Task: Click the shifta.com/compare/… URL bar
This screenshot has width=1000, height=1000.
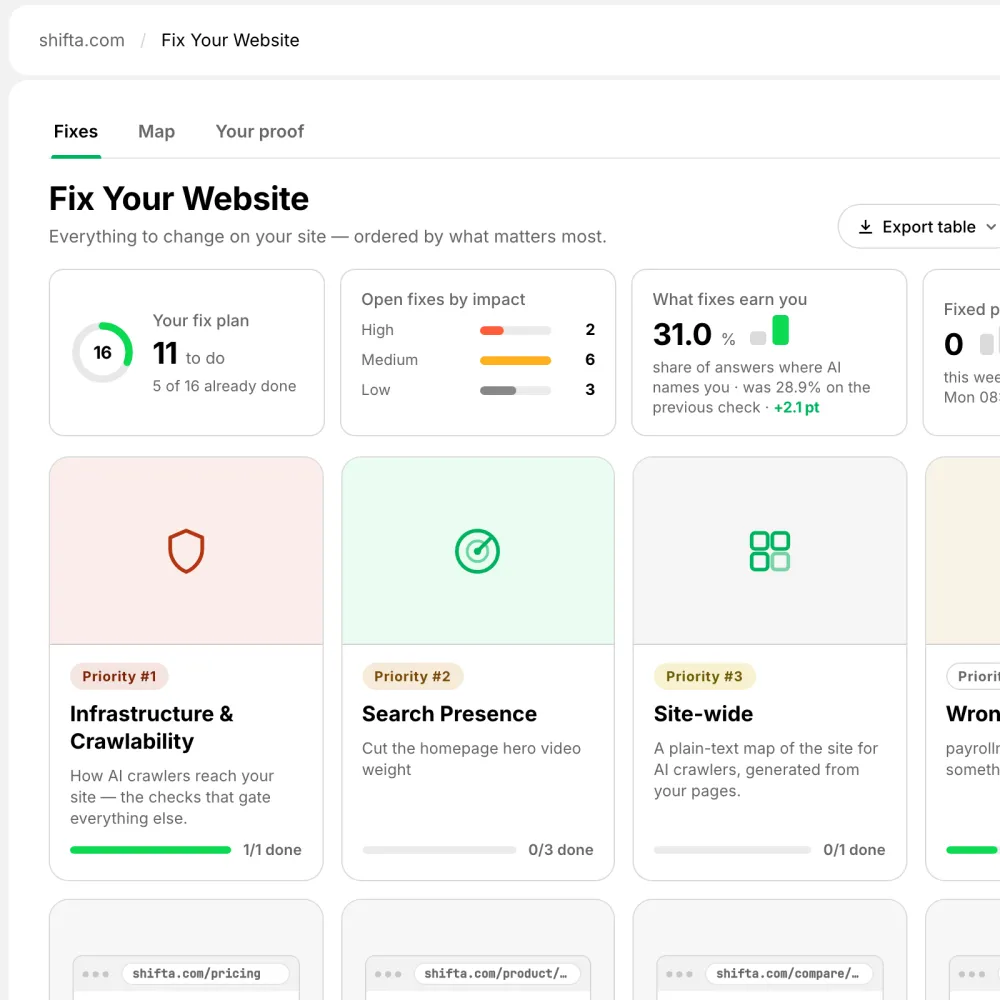Action: (x=789, y=974)
